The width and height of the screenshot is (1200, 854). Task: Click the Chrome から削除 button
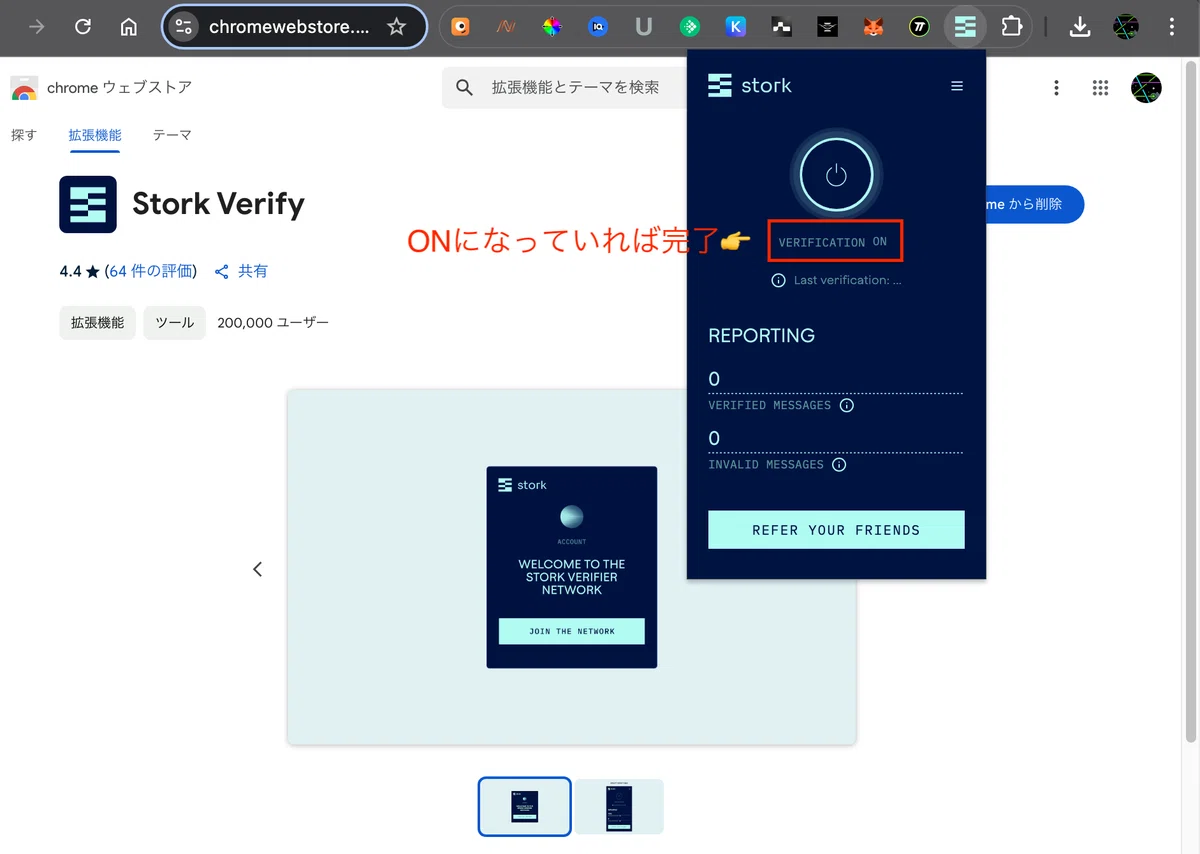(1035, 204)
